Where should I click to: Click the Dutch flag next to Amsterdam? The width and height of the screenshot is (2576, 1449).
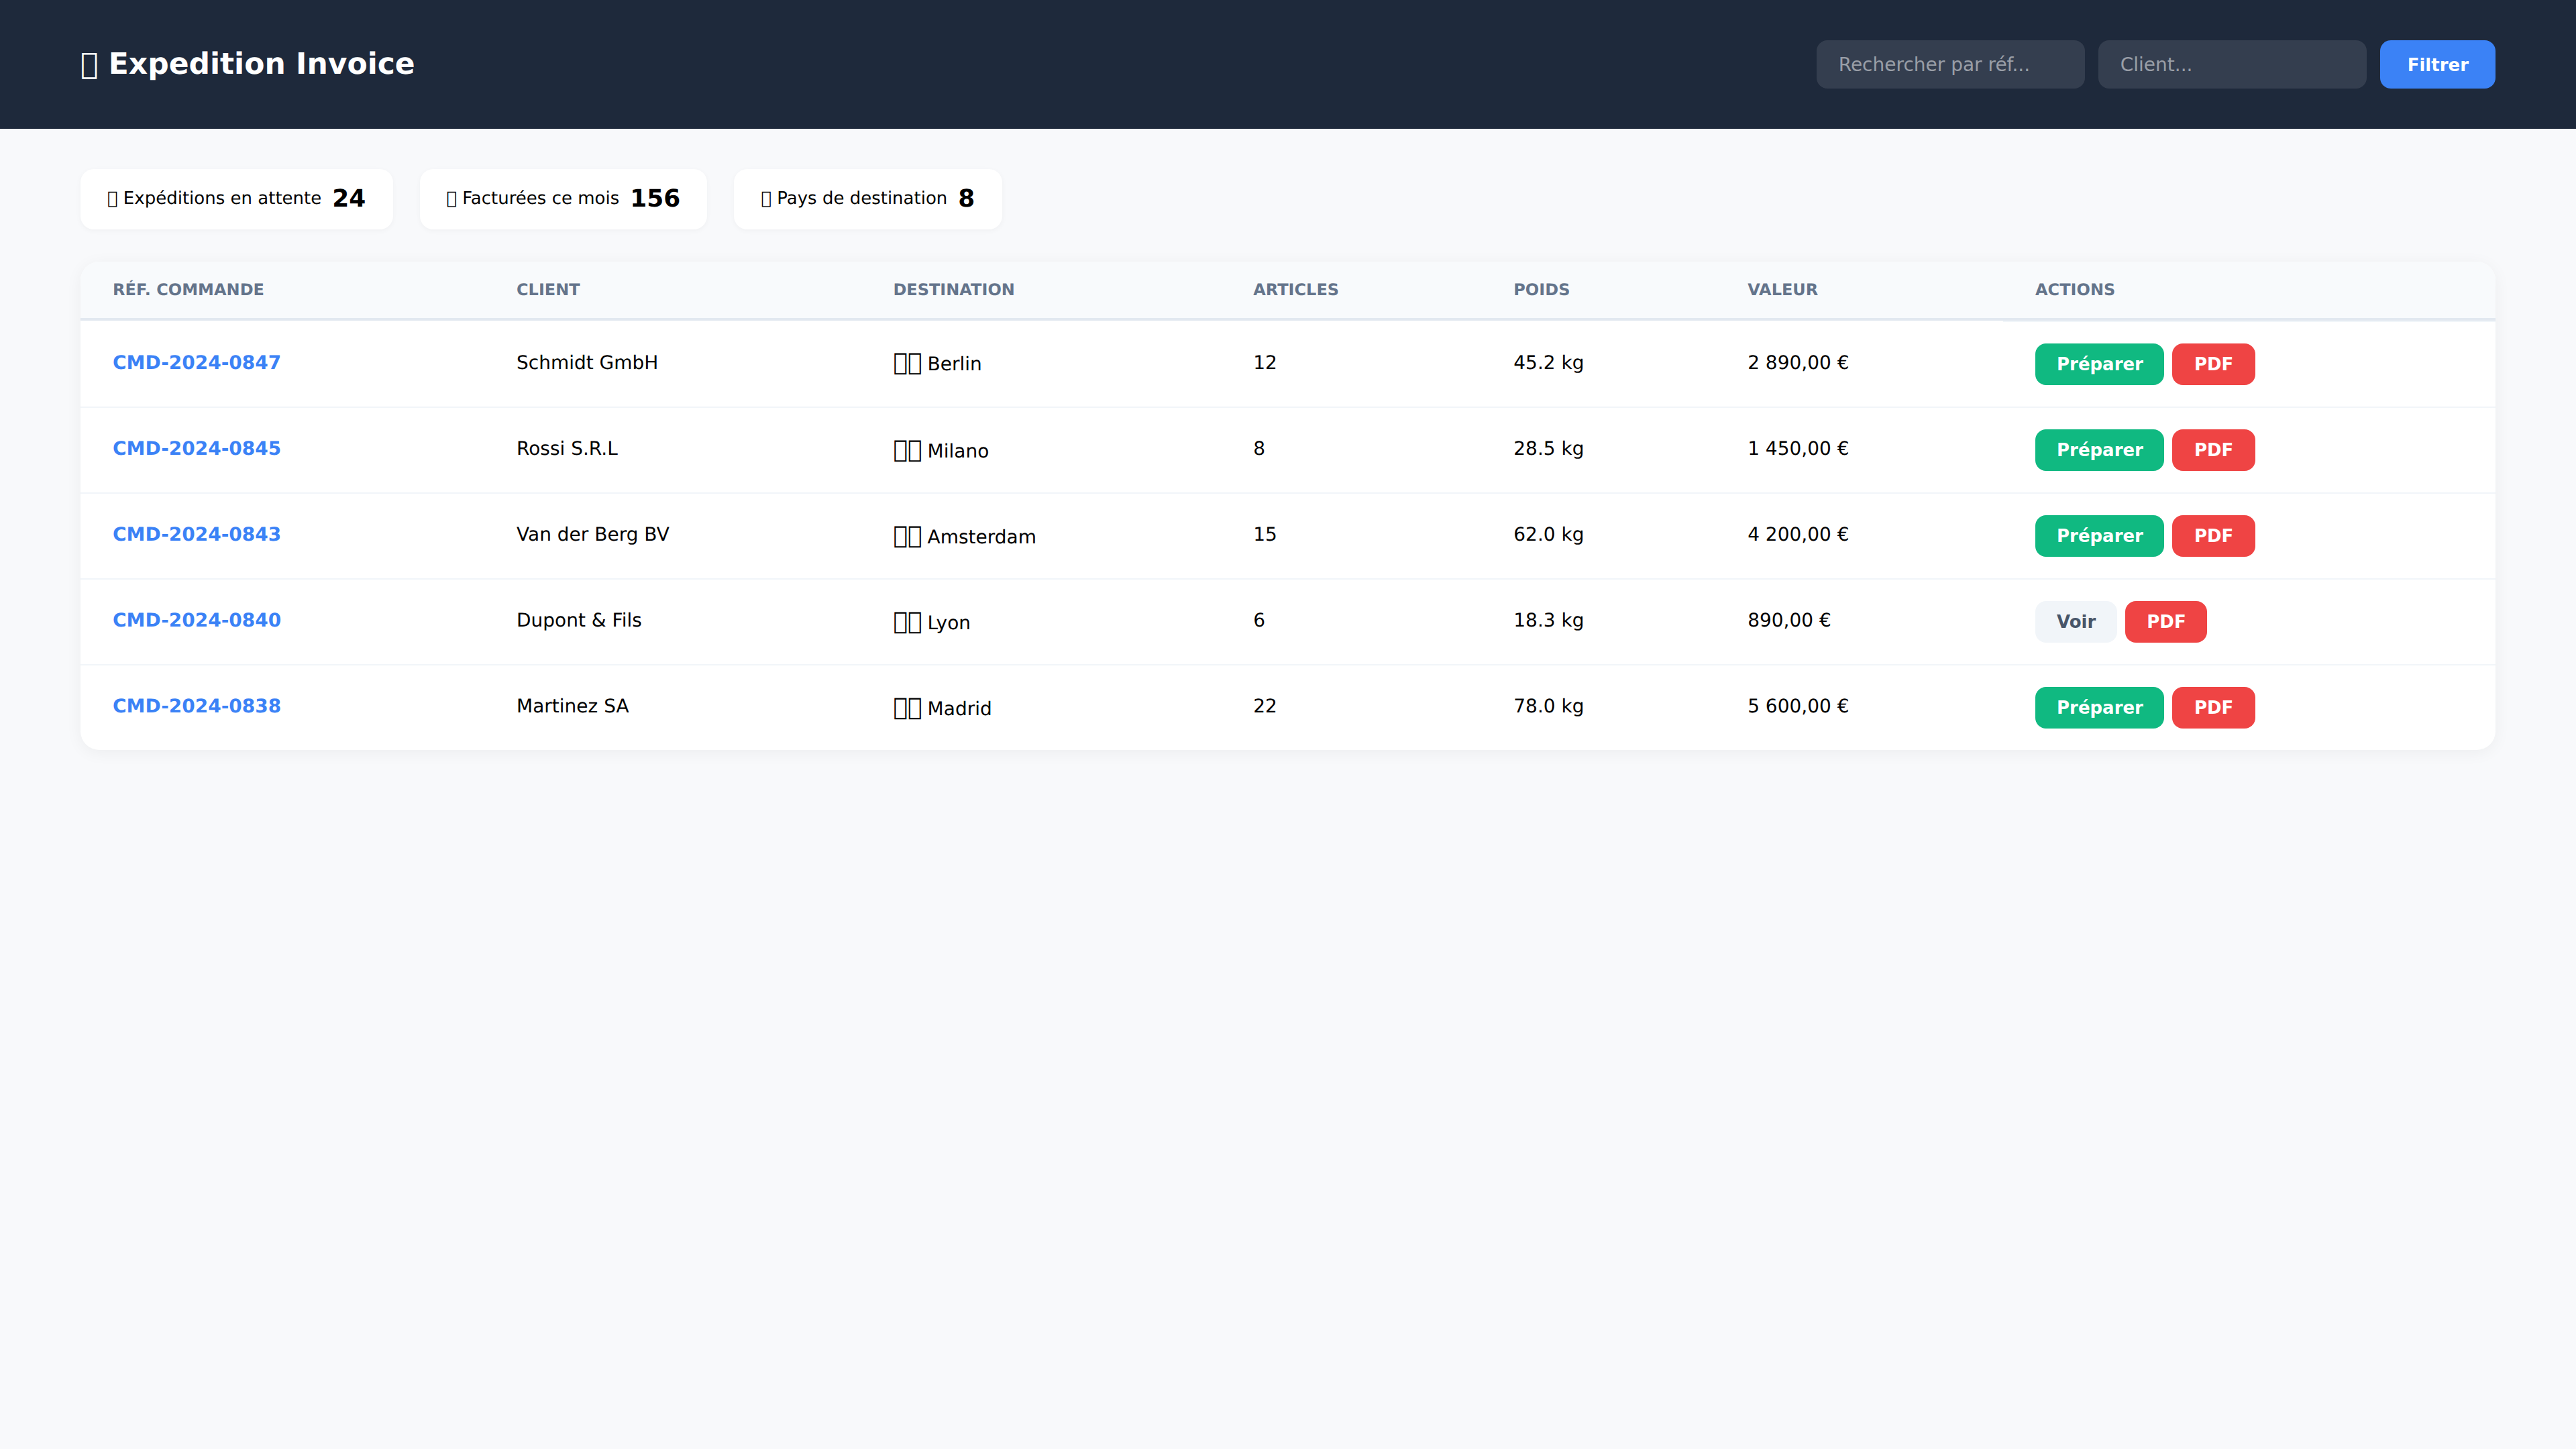(906, 536)
